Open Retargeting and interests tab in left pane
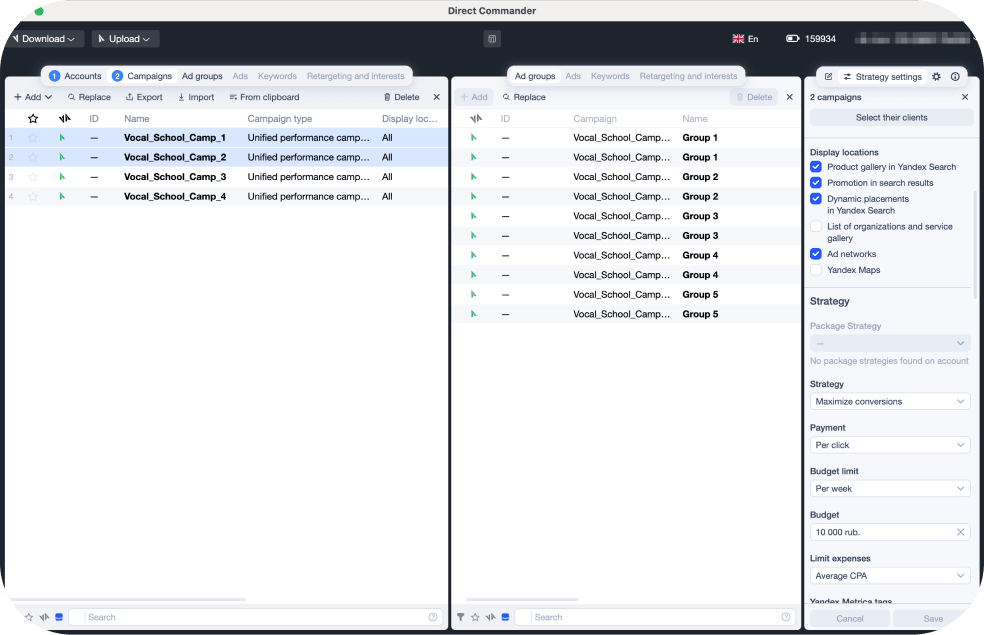 [x=356, y=76]
